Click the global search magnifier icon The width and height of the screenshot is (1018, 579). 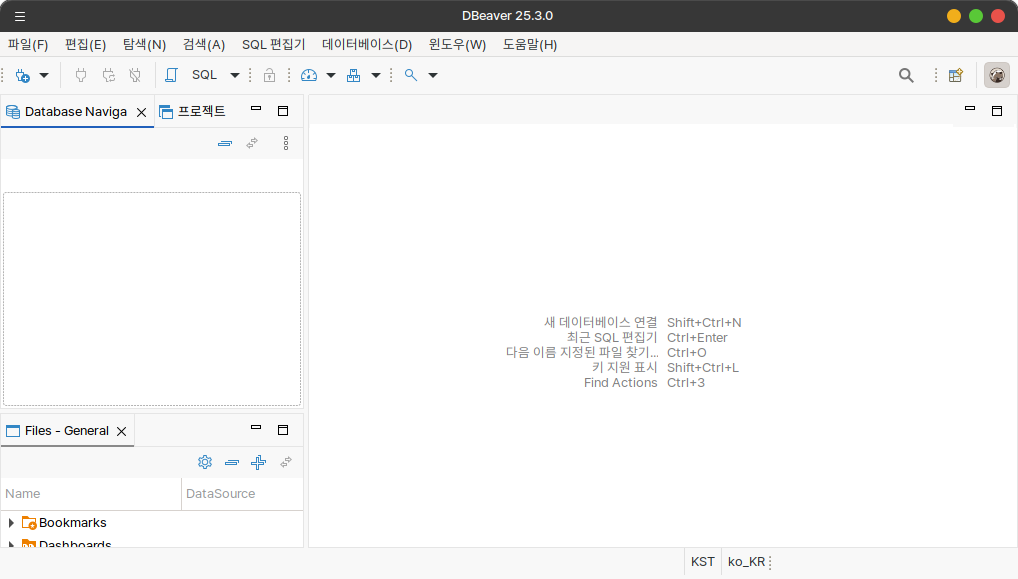(x=906, y=75)
